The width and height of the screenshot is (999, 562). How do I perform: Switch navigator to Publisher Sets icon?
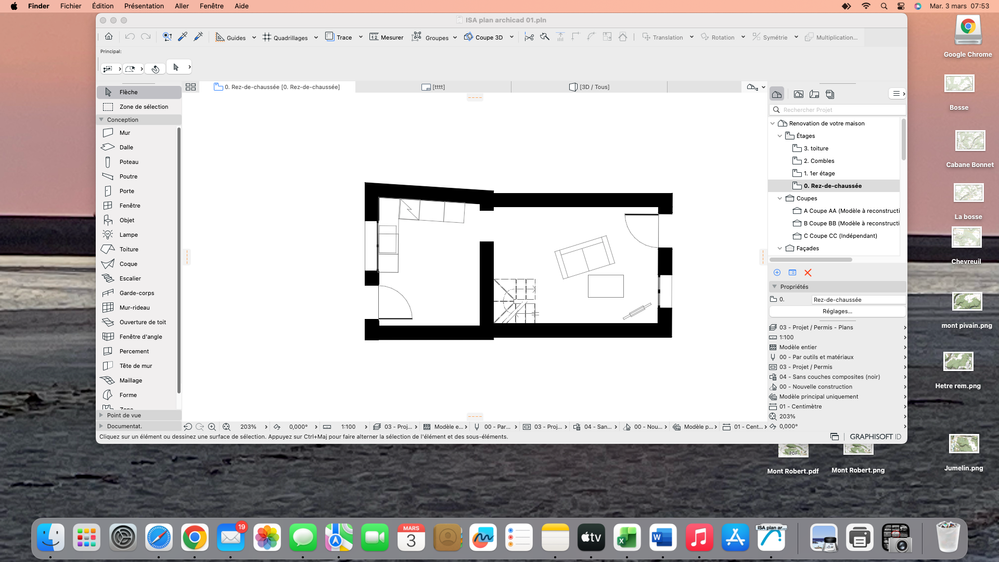click(830, 94)
